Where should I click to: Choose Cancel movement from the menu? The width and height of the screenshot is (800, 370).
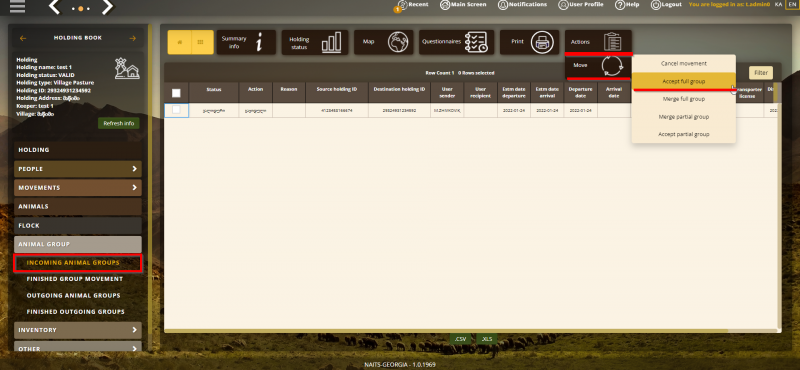pyautogui.click(x=684, y=63)
